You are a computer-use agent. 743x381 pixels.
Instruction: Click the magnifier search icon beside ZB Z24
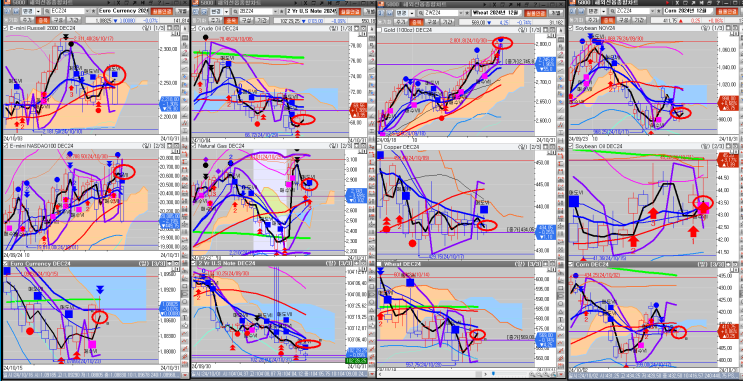tap(235, 11)
